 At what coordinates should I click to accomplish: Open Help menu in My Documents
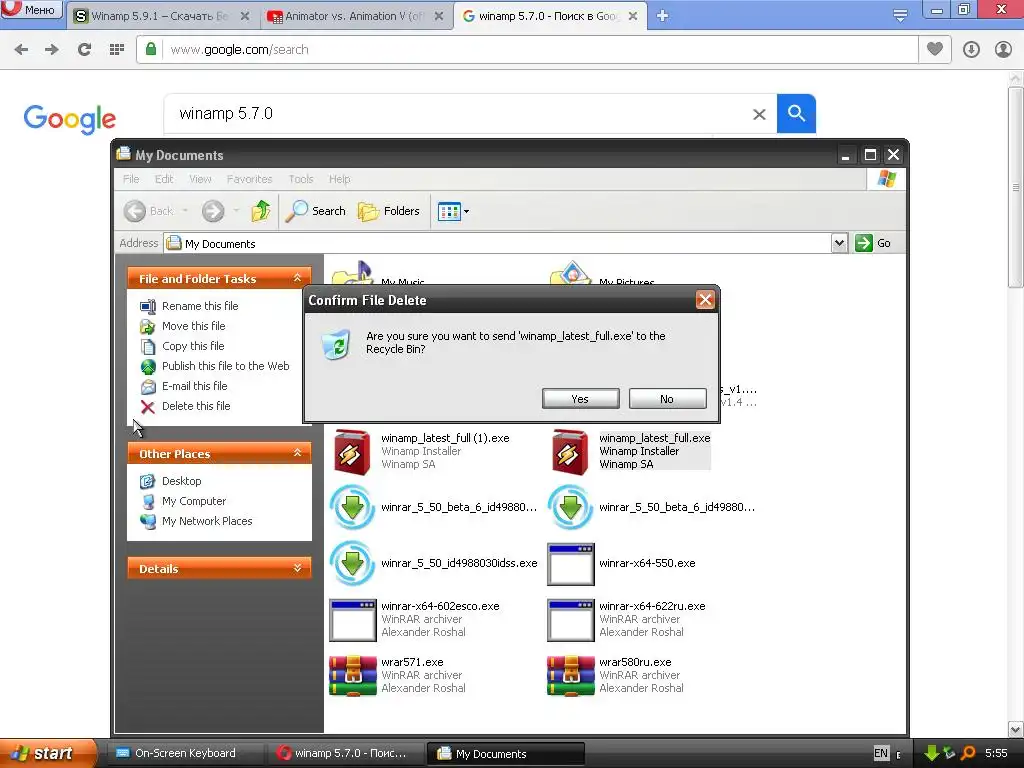pyautogui.click(x=340, y=179)
